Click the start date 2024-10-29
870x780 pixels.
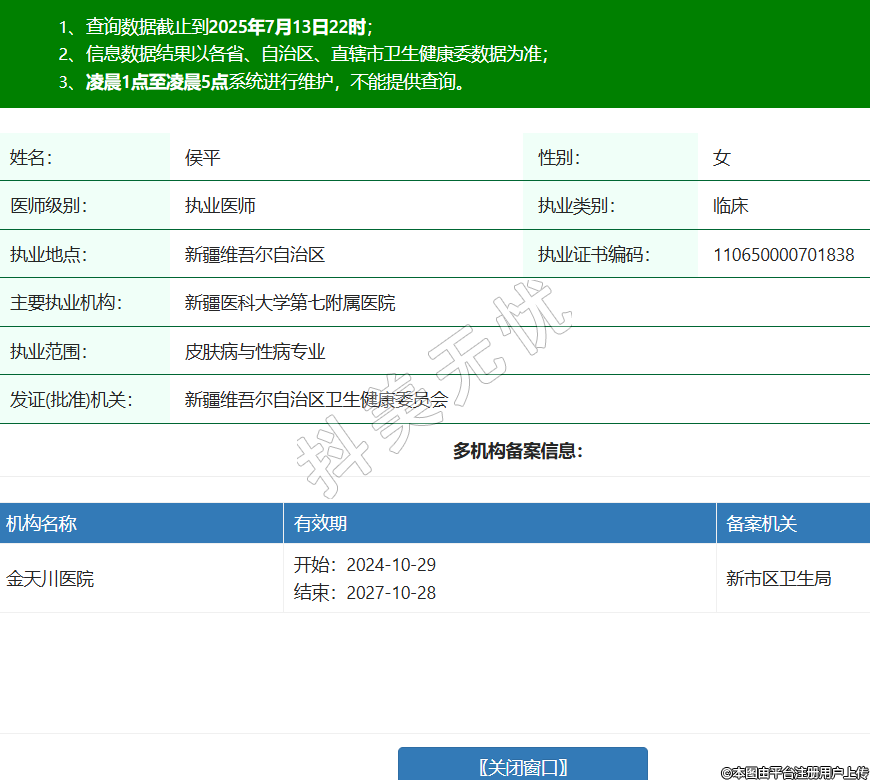coord(390,565)
